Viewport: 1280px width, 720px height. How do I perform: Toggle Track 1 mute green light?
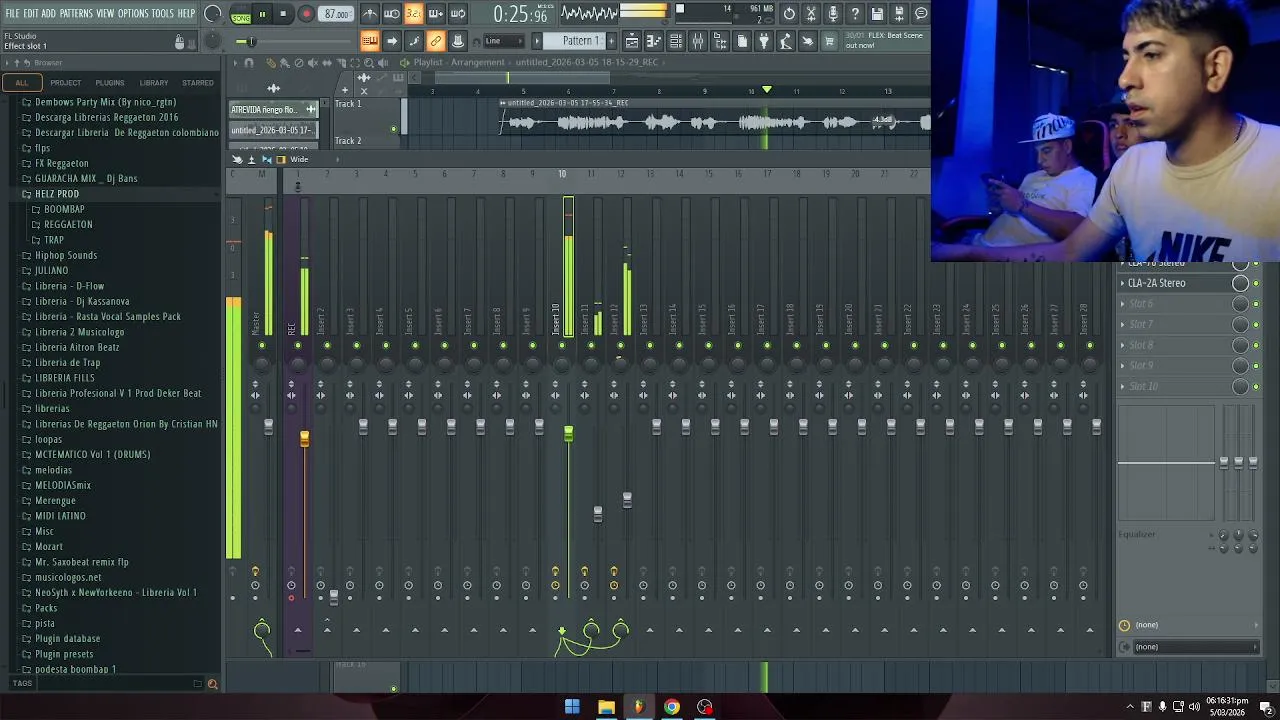click(393, 129)
